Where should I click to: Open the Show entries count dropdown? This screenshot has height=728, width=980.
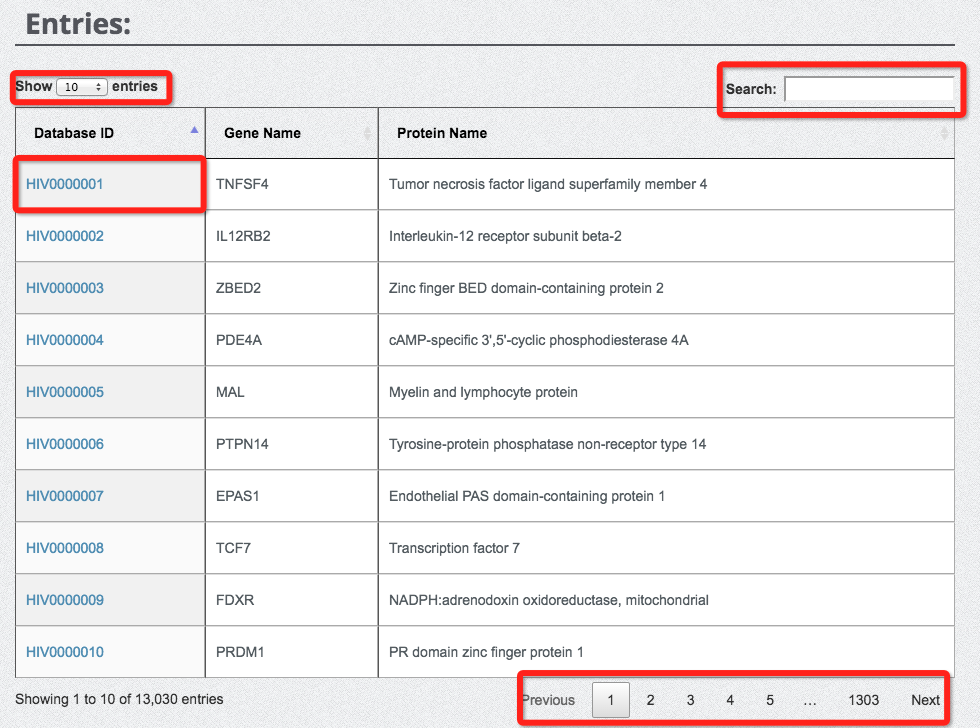pyautogui.click(x=82, y=87)
